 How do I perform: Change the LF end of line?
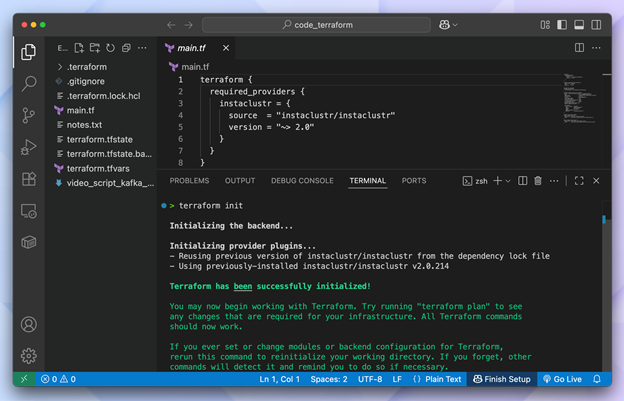397,379
